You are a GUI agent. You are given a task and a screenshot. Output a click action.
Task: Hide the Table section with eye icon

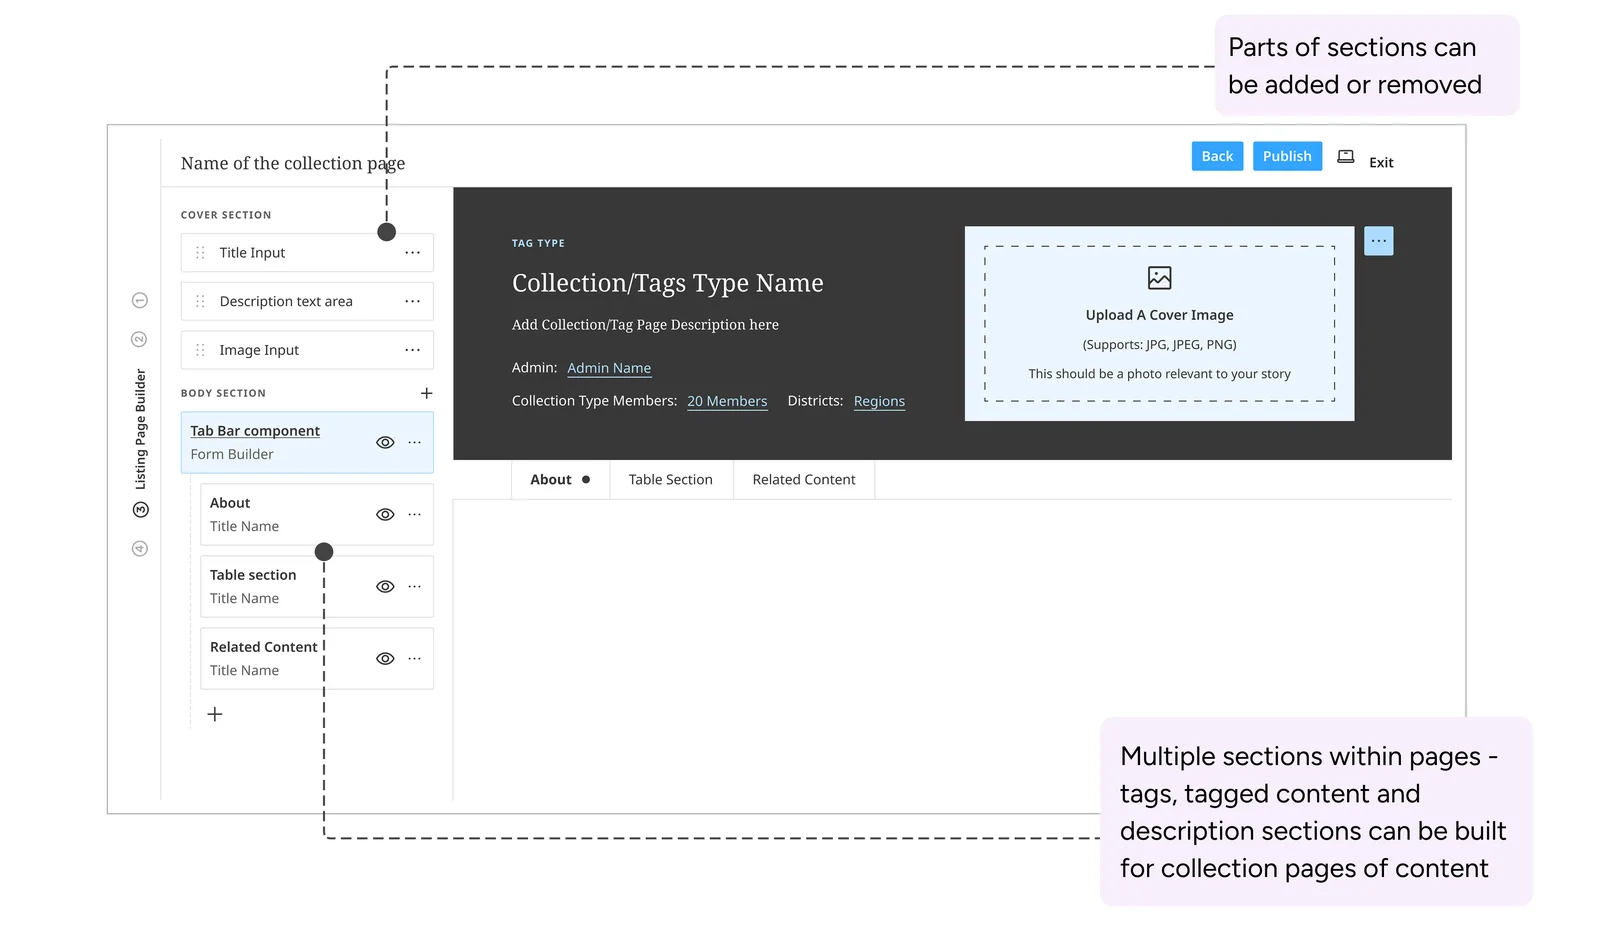point(385,586)
